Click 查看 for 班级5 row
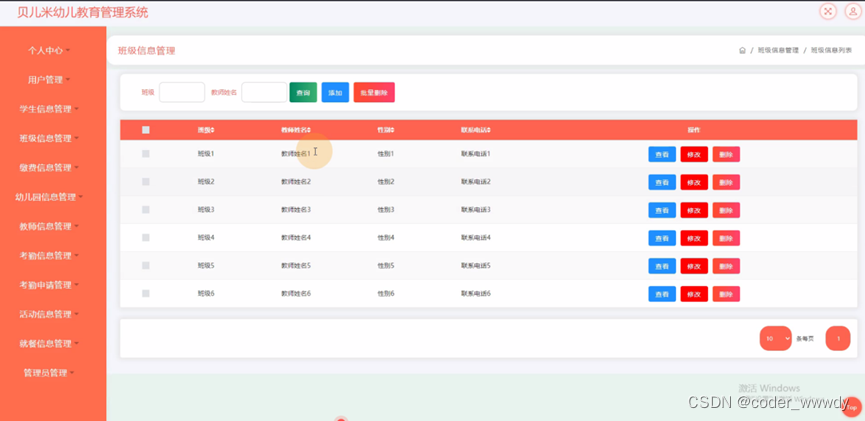This screenshot has height=421, width=865. pyautogui.click(x=662, y=266)
